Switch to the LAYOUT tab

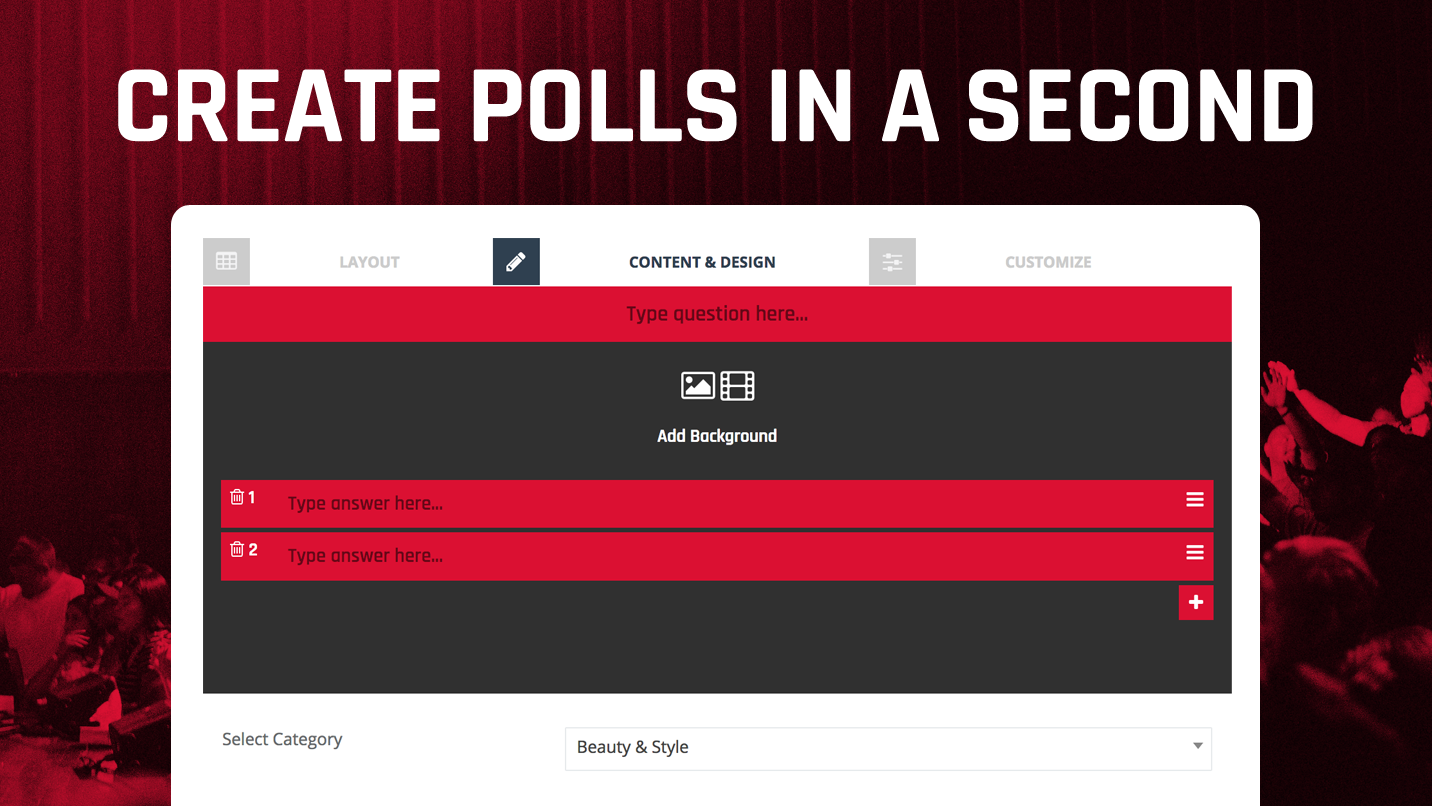[368, 261]
